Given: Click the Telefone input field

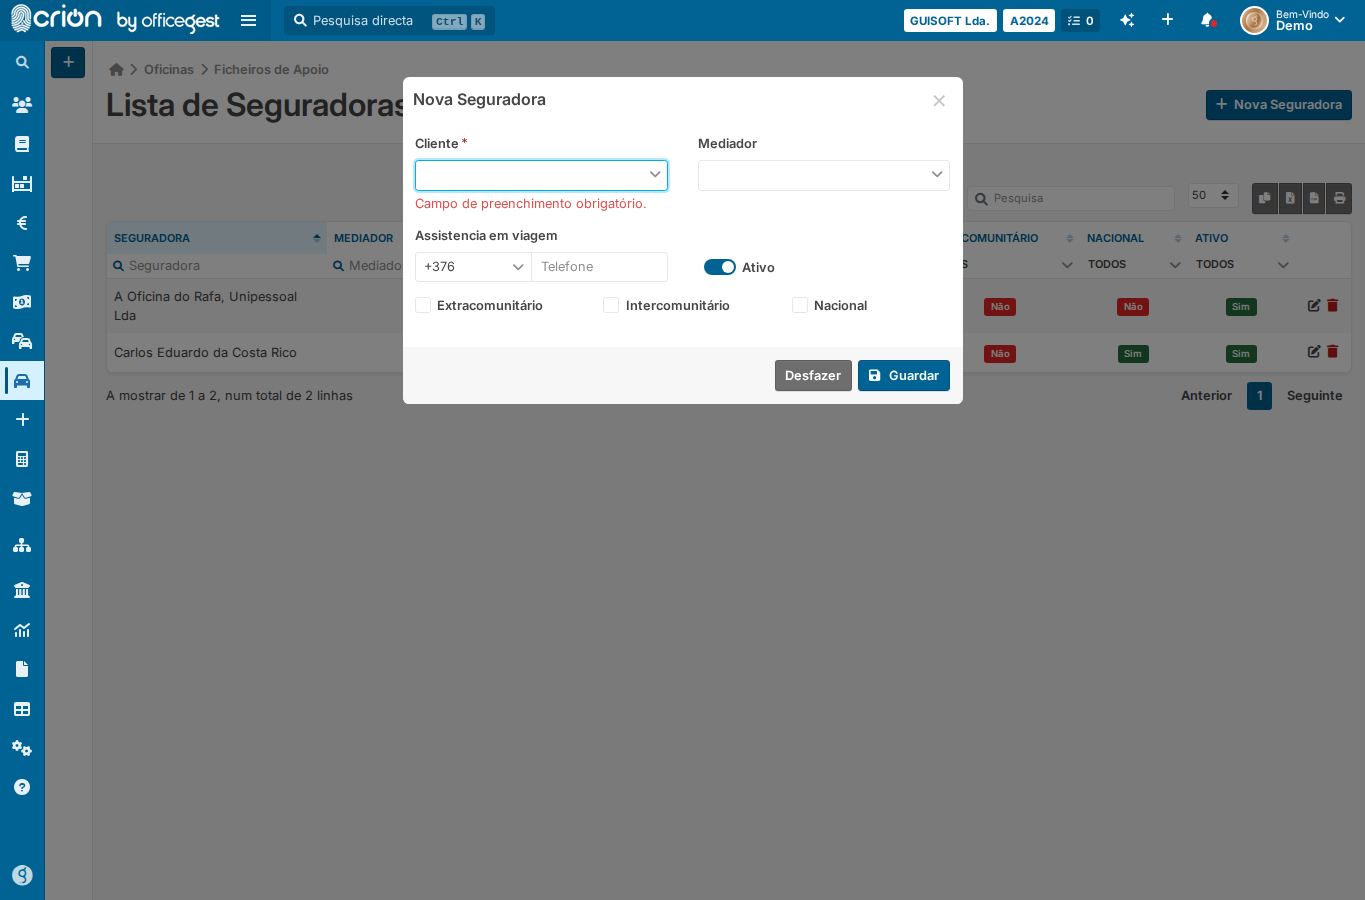Looking at the screenshot, I should [x=600, y=267].
